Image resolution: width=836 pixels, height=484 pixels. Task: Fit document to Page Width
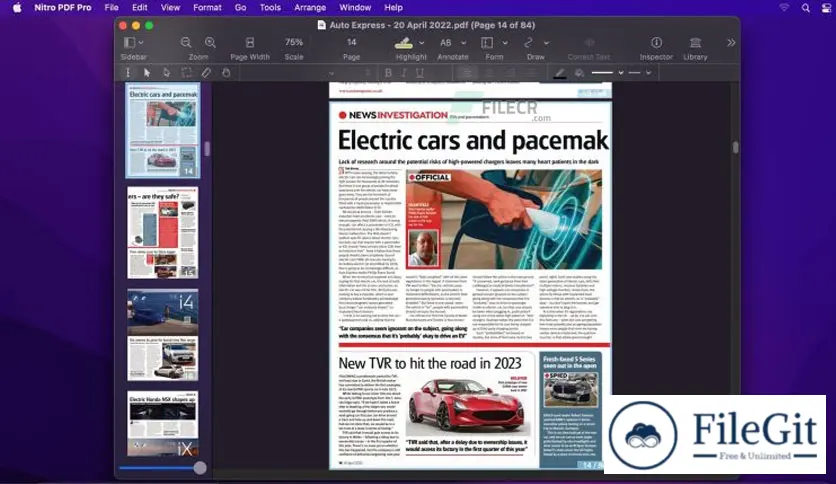point(250,43)
